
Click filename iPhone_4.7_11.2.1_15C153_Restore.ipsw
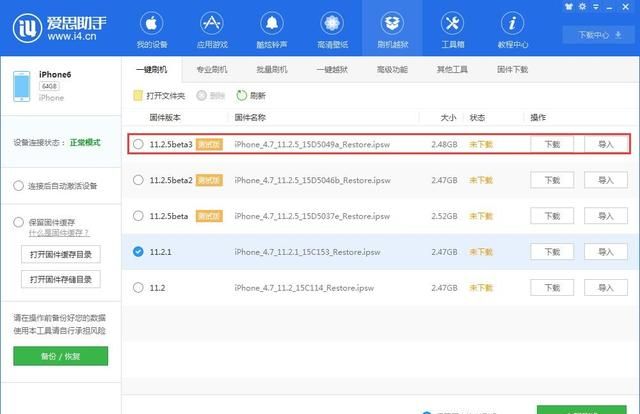[307, 252]
